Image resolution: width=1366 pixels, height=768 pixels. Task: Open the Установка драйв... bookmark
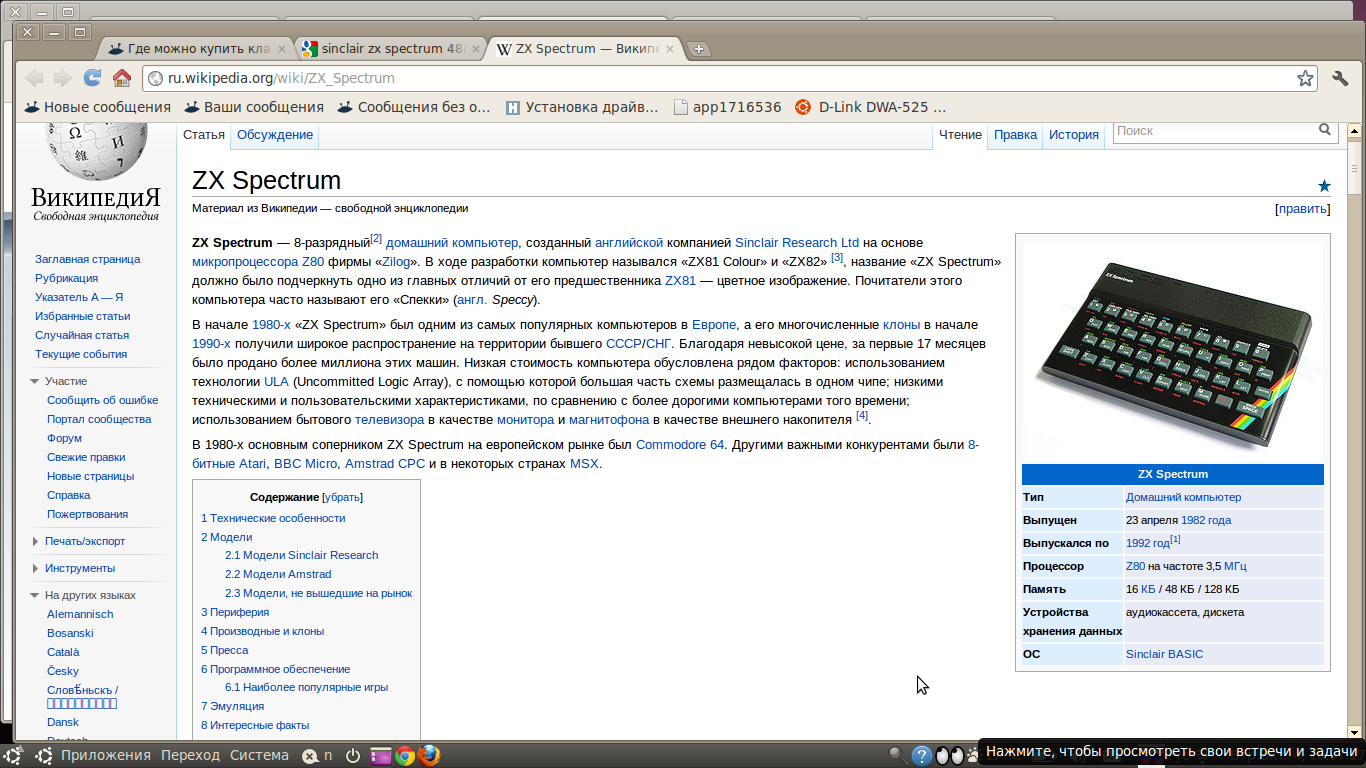582,107
